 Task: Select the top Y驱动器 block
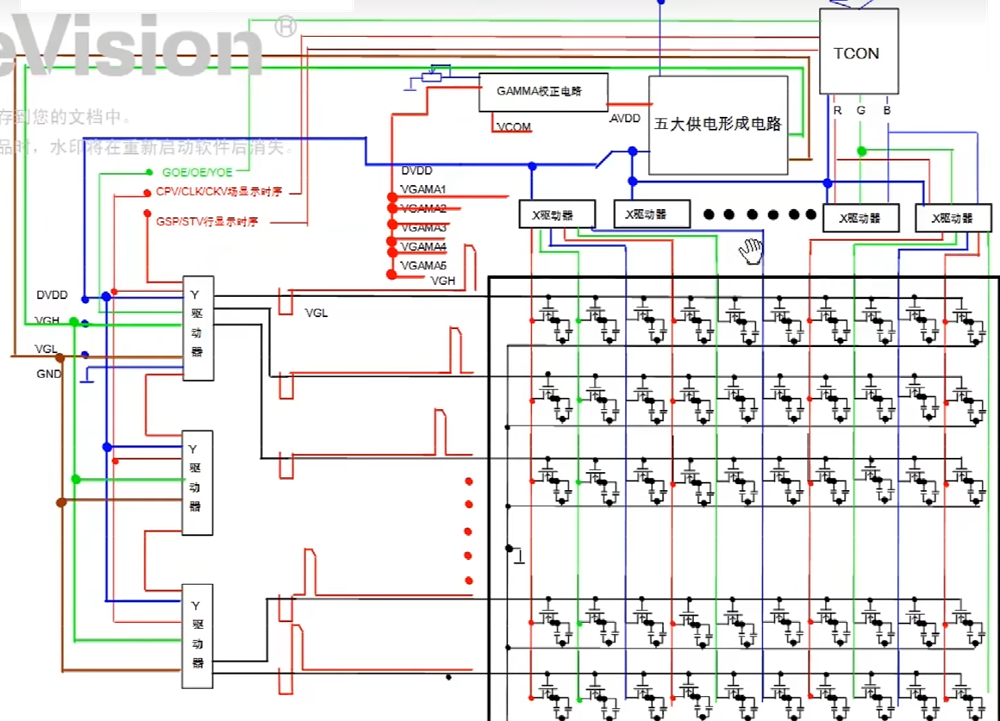tap(198, 328)
